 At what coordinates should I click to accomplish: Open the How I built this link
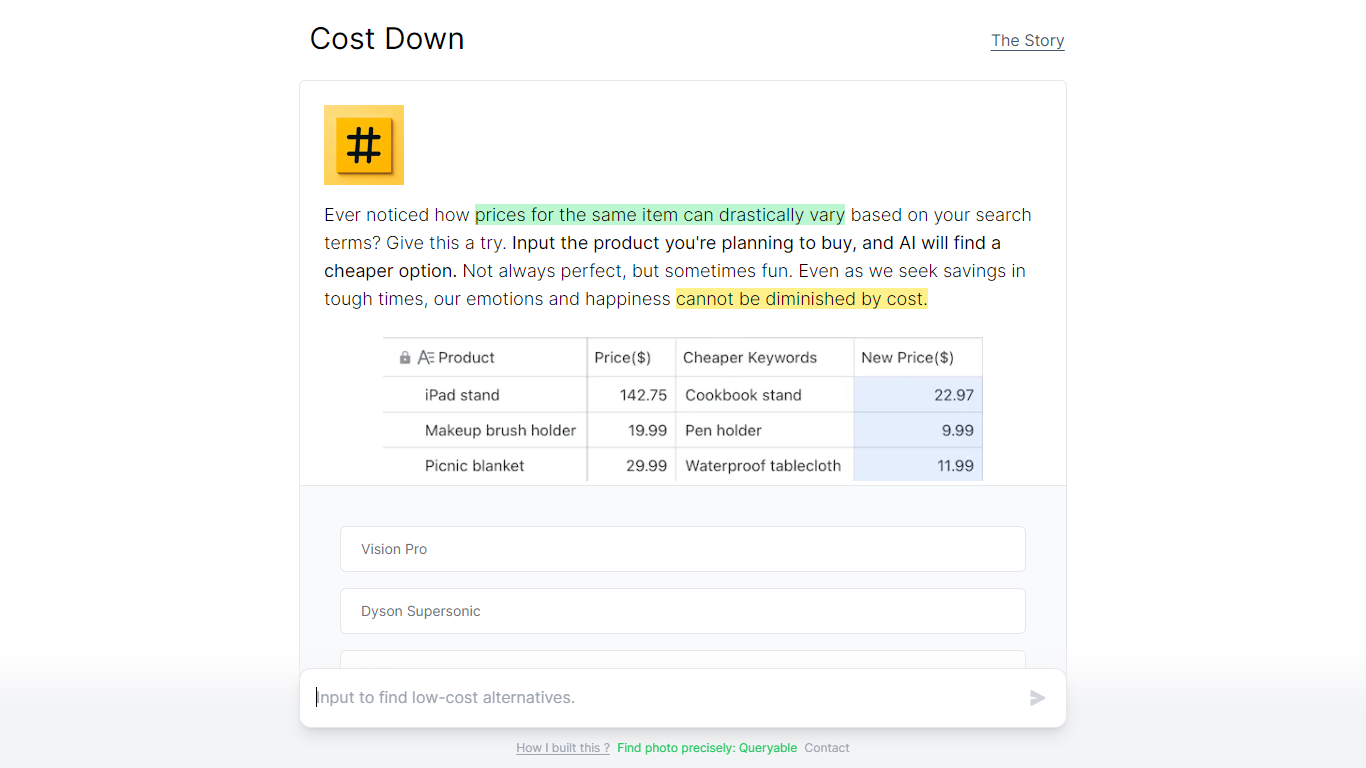(x=563, y=748)
